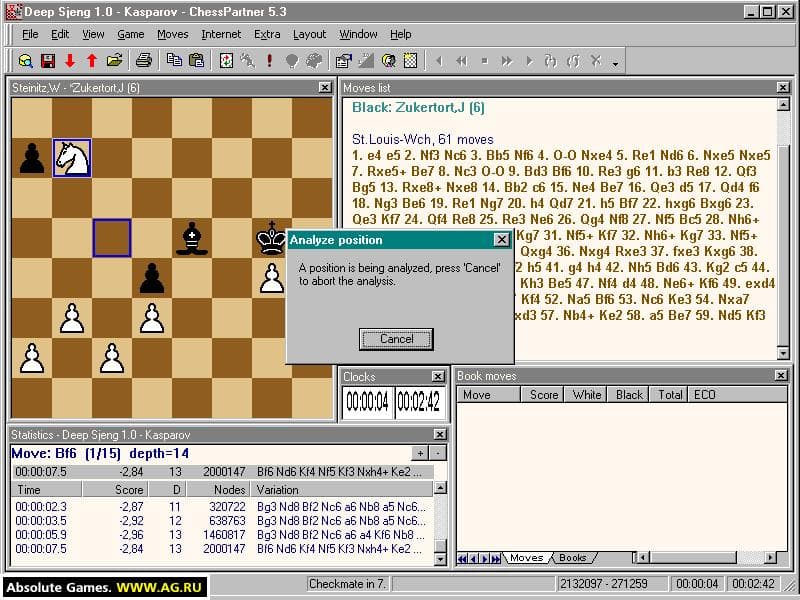Viewport: 800px width, 600px height.
Task: Click the Score column header in Book moves
Action: [x=543, y=394]
